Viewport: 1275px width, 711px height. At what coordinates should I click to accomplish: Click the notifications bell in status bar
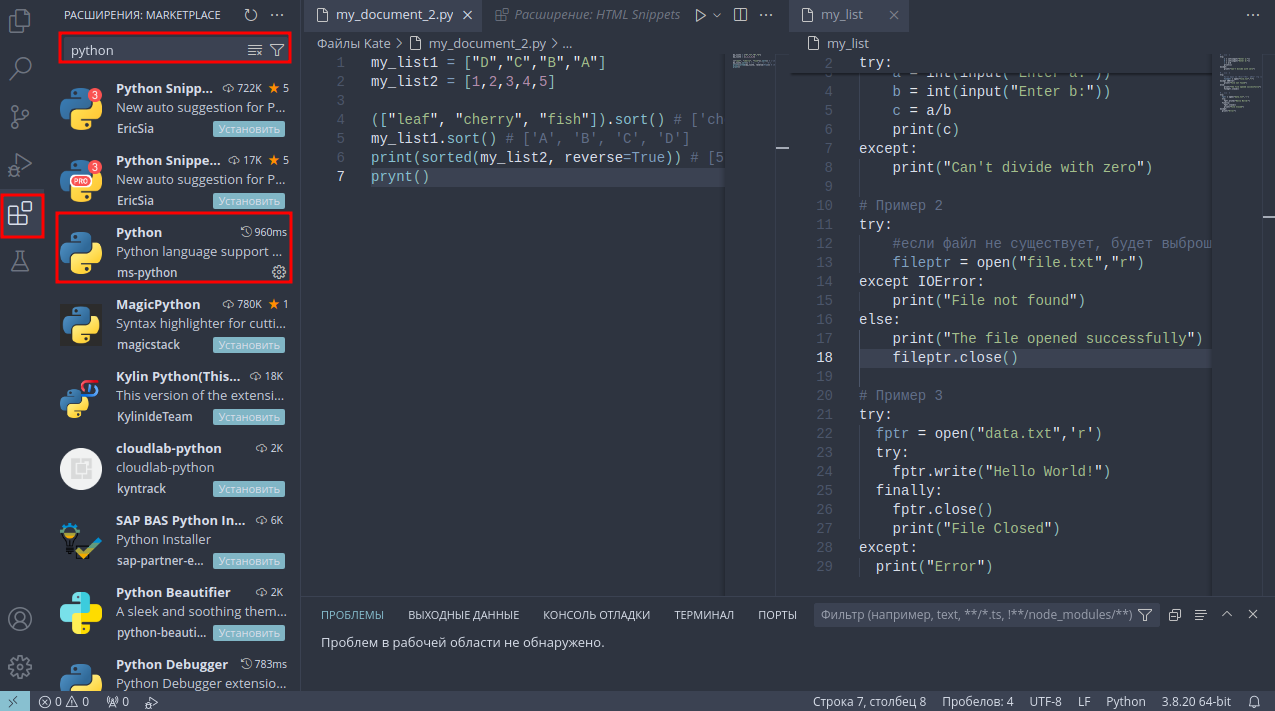click(1256, 702)
